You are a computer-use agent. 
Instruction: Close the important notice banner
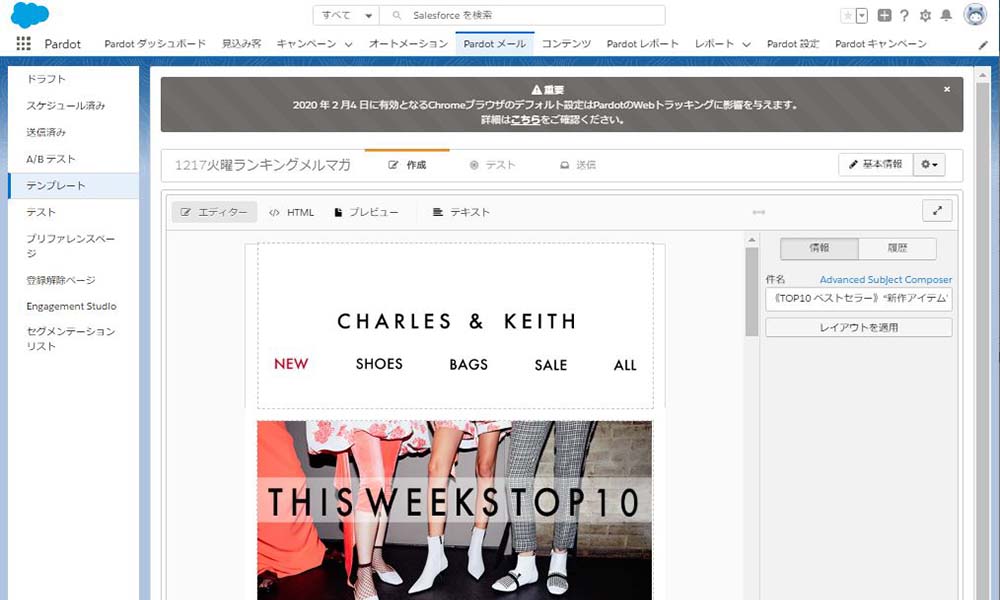click(947, 89)
